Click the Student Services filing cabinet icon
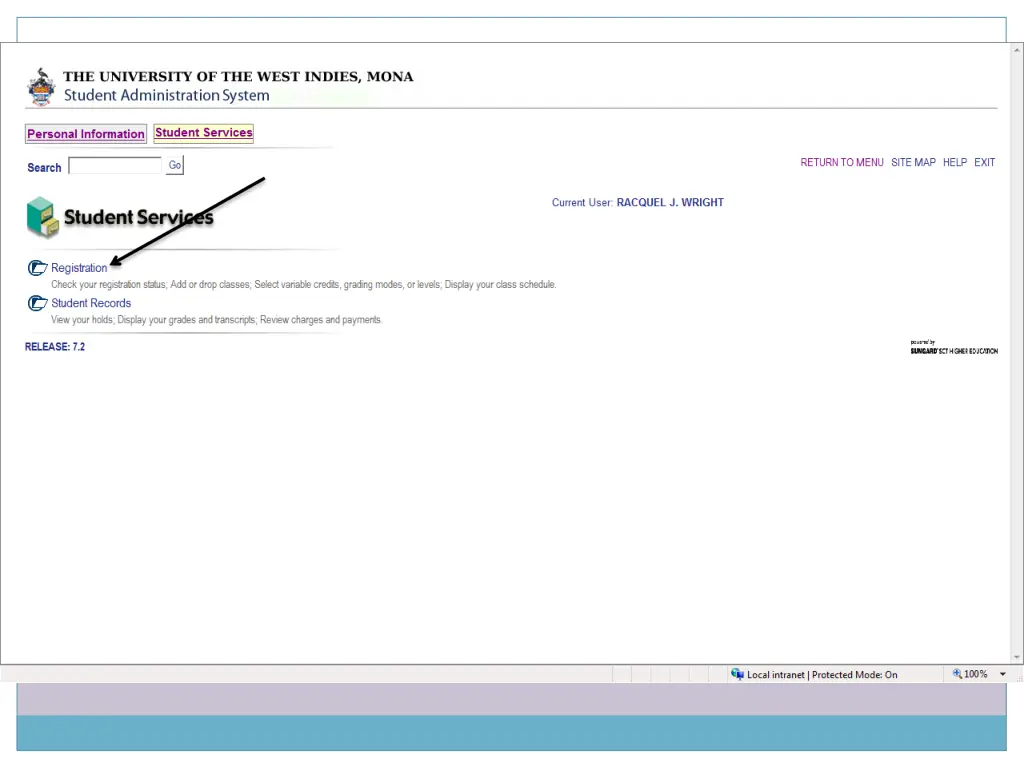 42,217
